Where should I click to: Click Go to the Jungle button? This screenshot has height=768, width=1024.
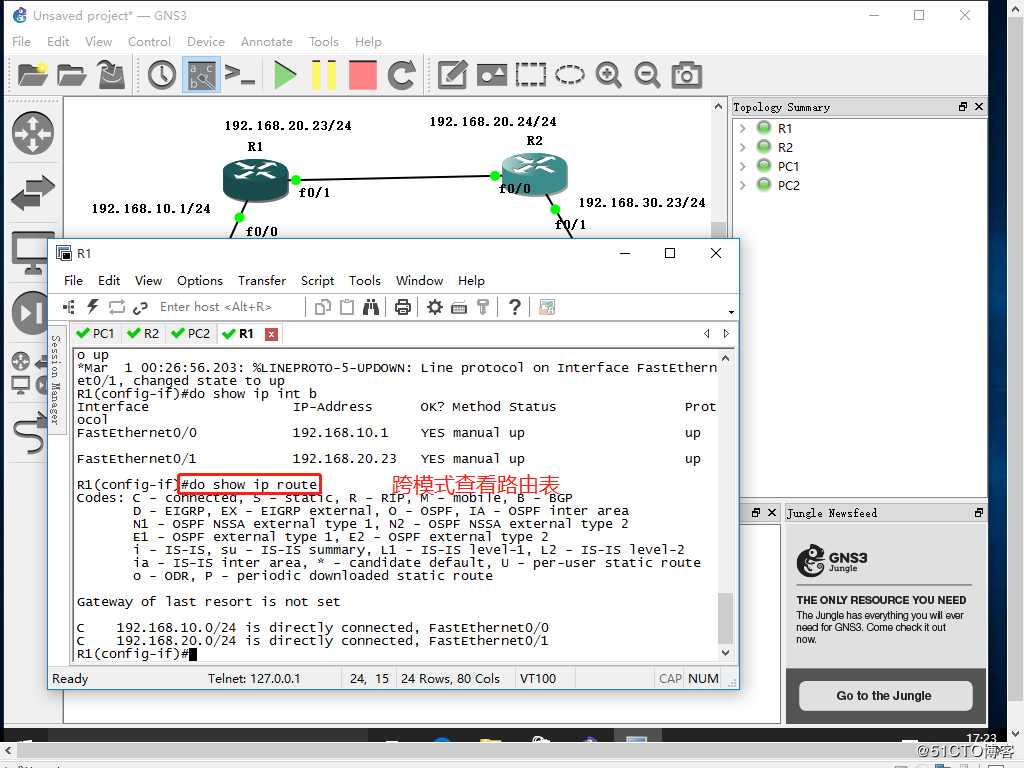(x=884, y=696)
